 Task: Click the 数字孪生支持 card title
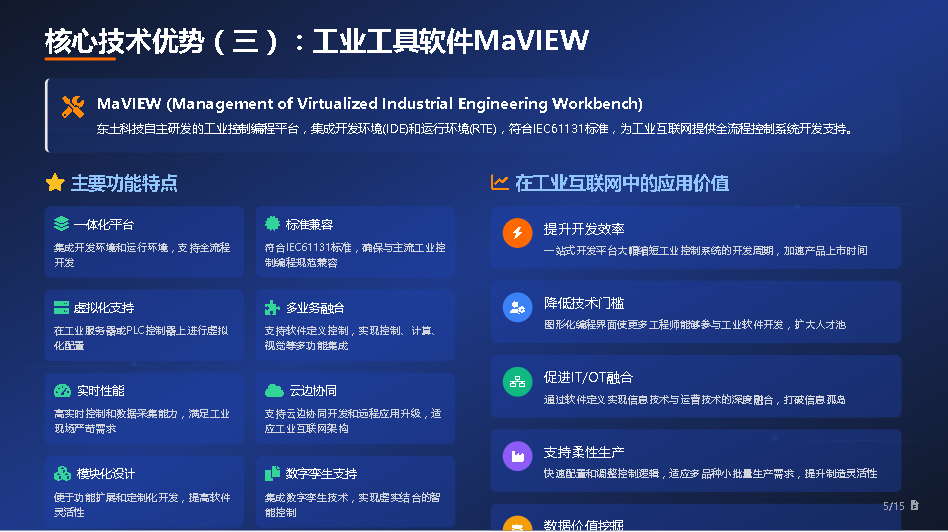tap(321, 473)
